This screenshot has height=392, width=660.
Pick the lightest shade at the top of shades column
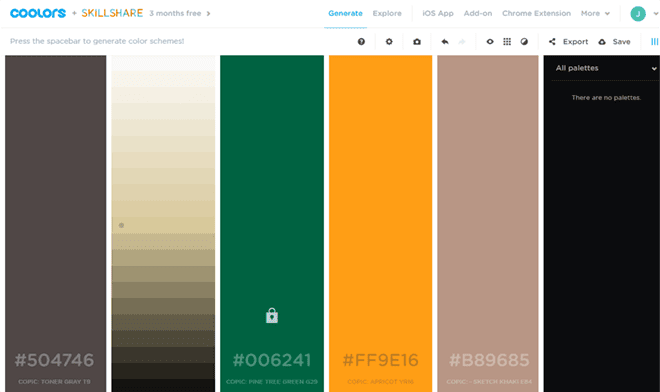click(163, 63)
